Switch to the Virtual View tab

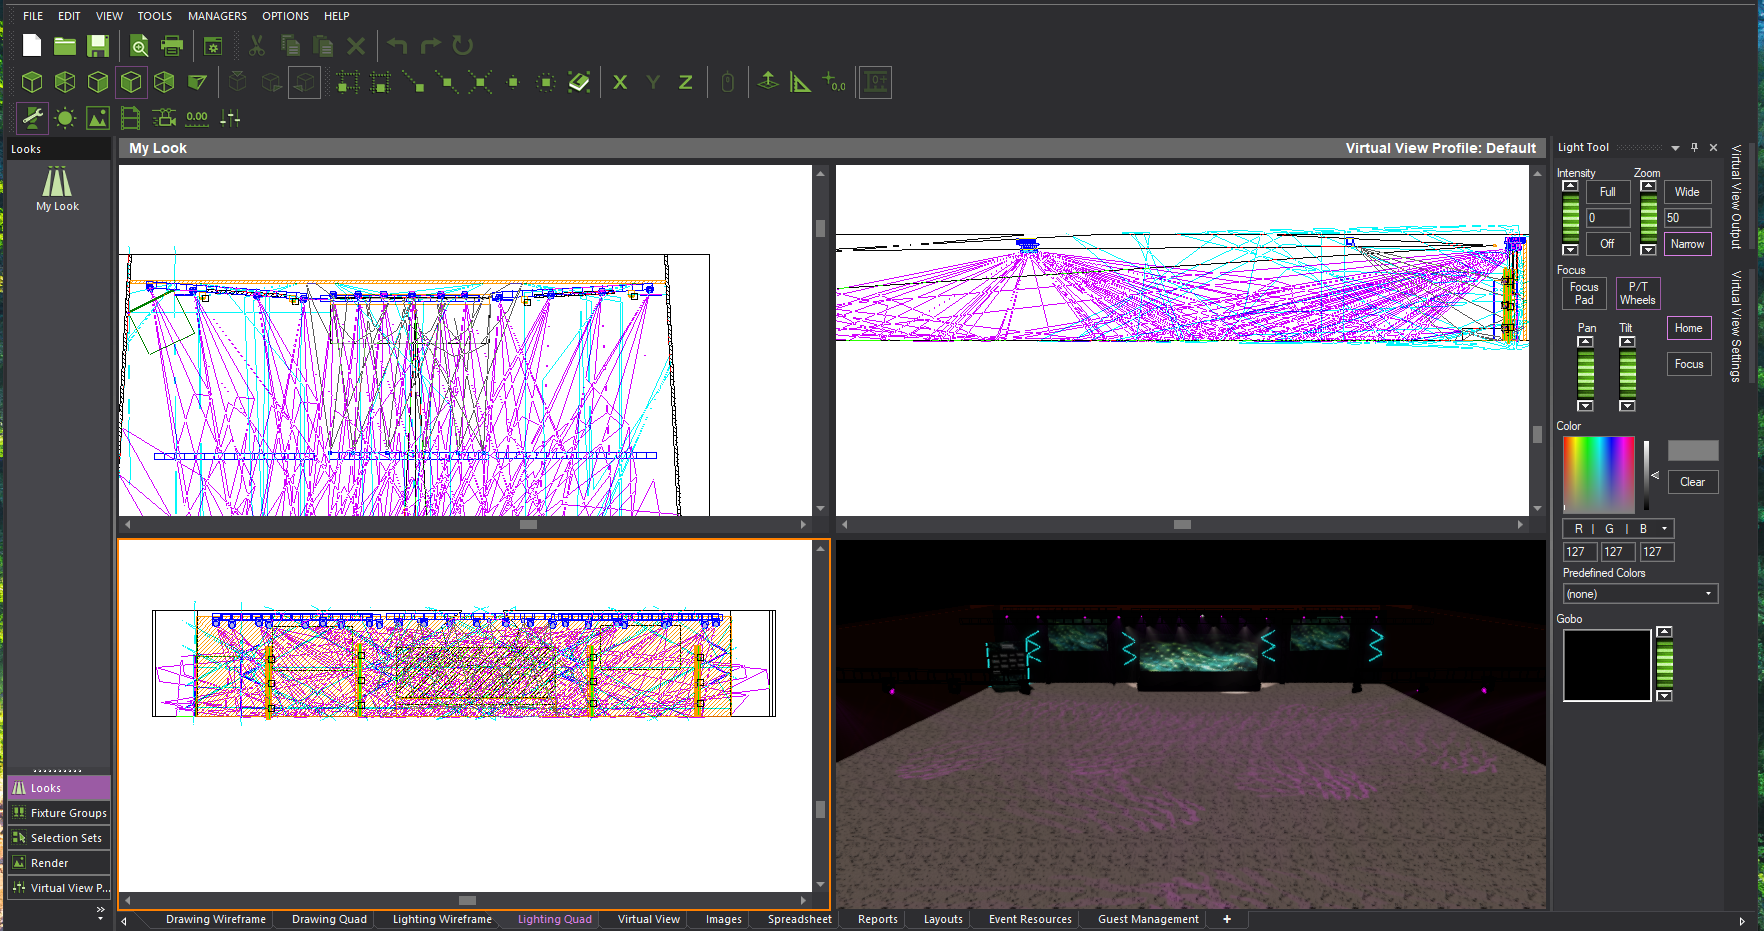[x=648, y=919]
